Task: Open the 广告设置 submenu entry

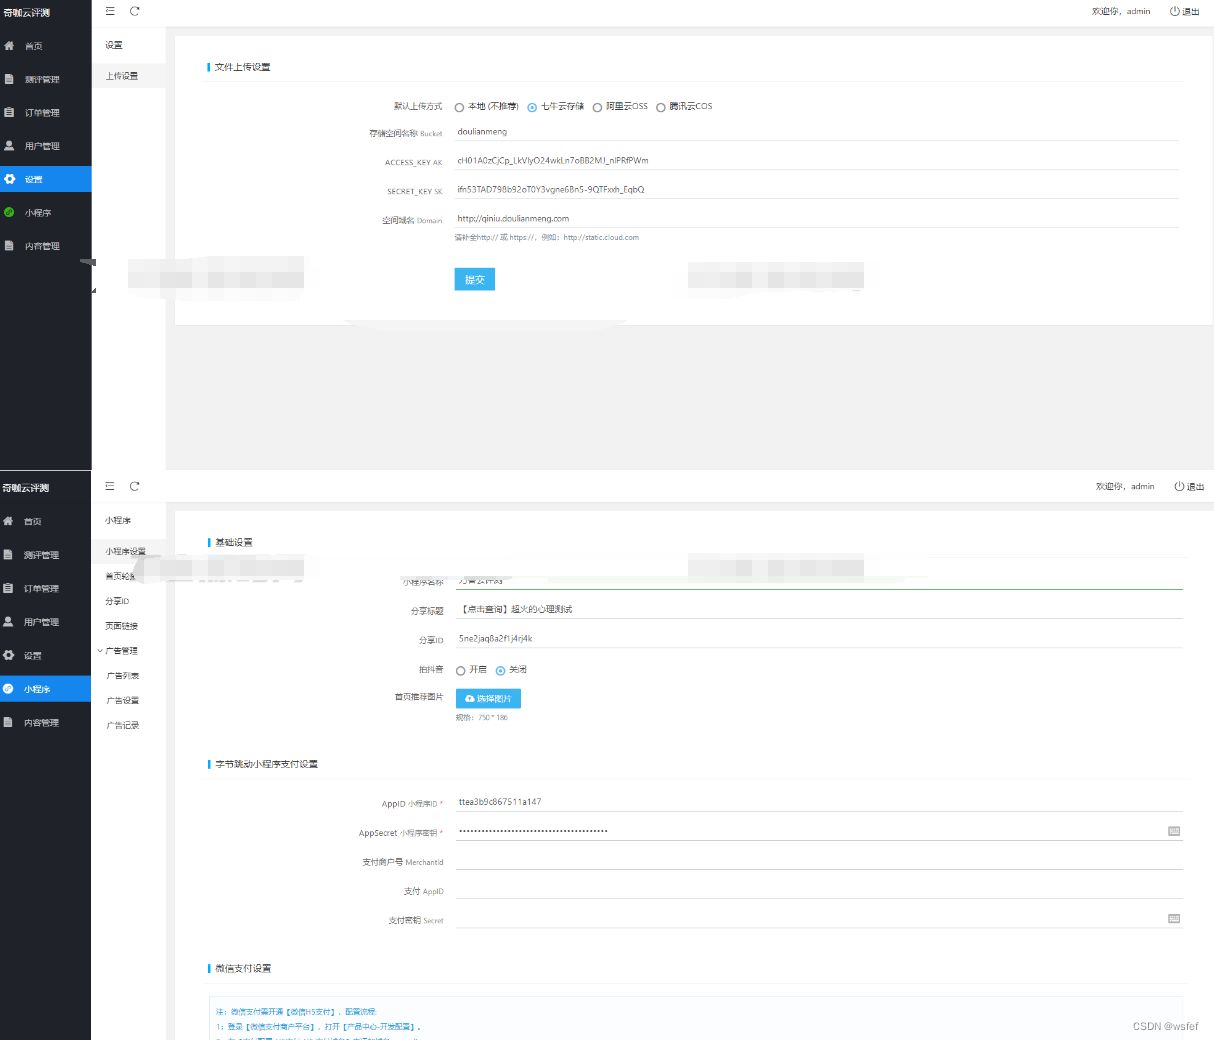Action: click(123, 701)
